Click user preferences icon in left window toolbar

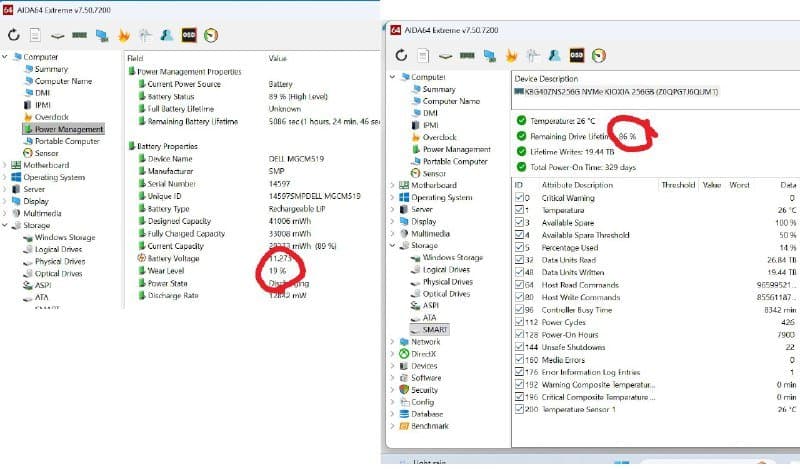[x=166, y=35]
